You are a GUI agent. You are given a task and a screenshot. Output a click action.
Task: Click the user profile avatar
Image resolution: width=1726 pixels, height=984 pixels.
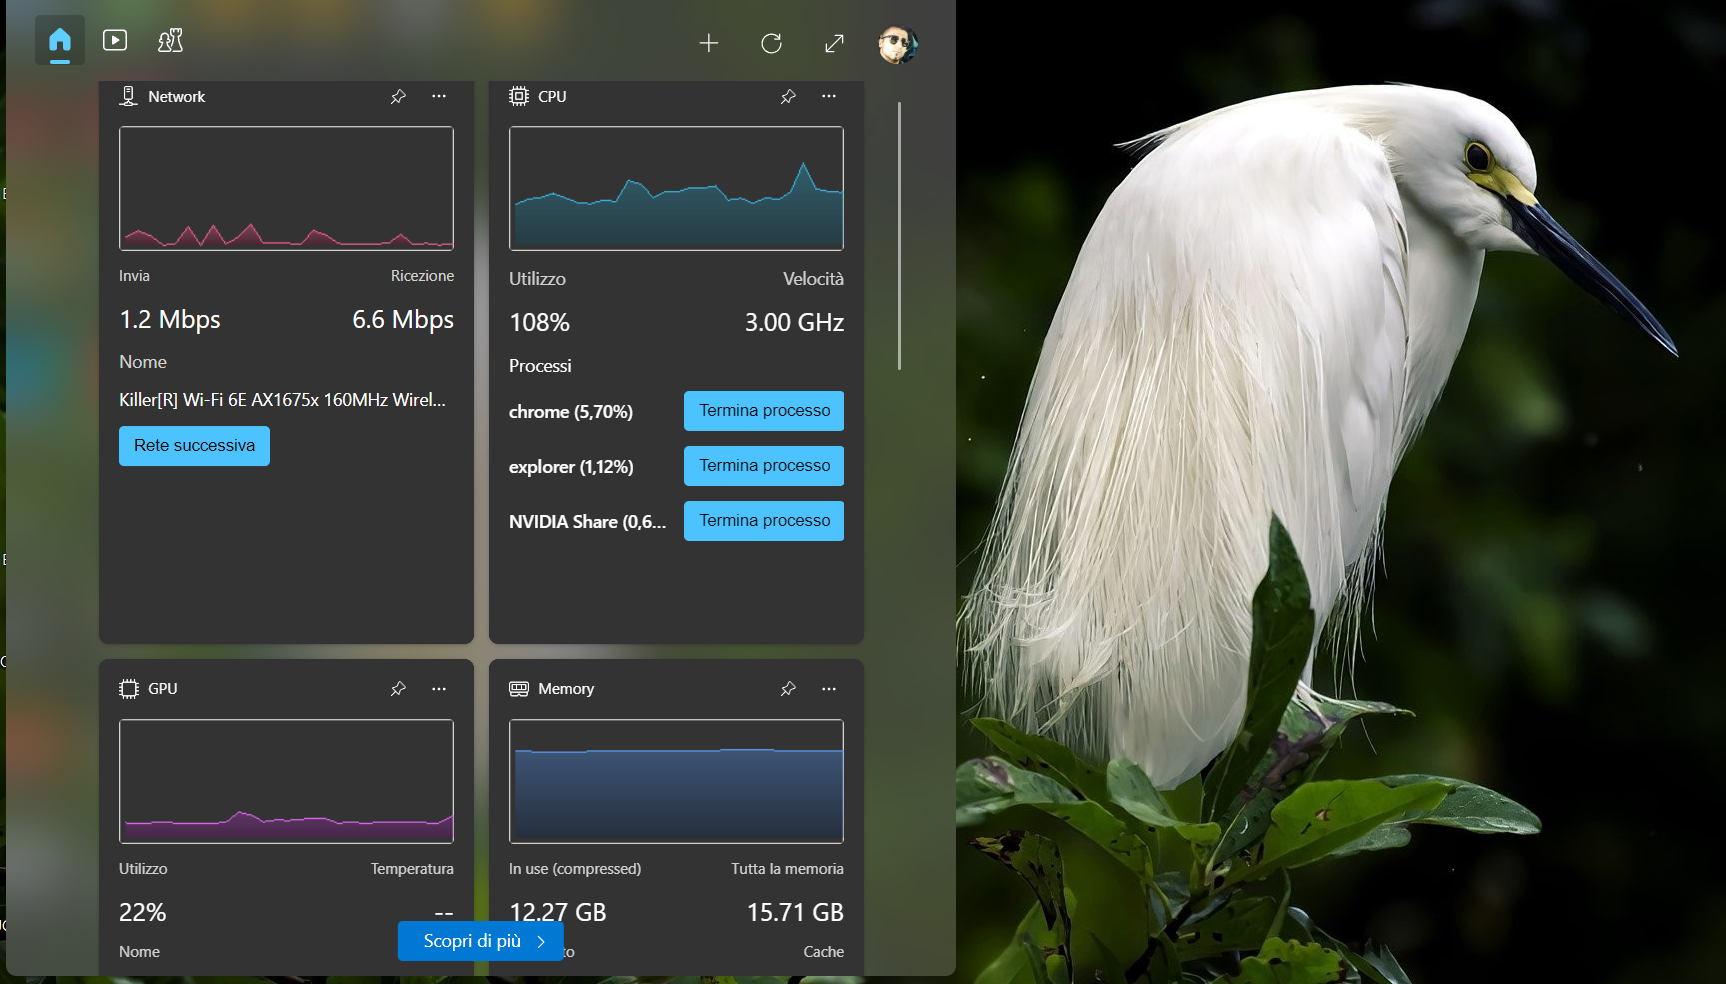coord(898,43)
